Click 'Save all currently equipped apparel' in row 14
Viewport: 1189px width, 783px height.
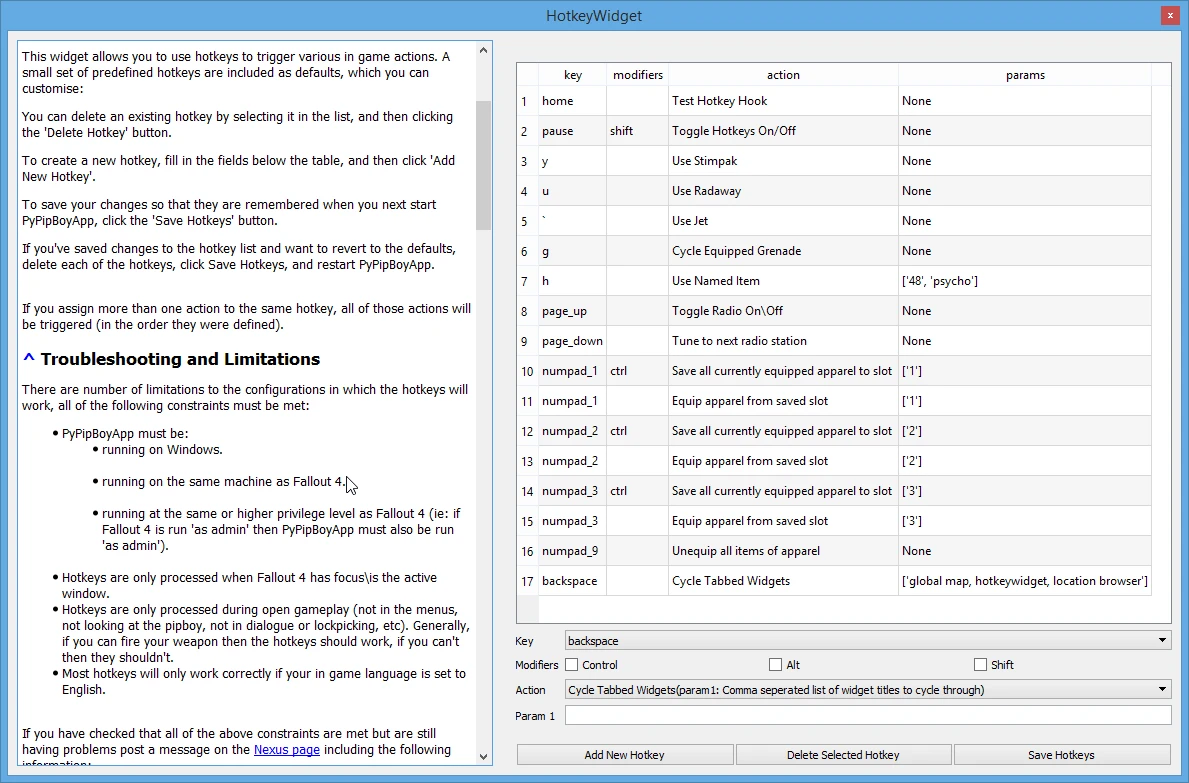[x=783, y=491]
